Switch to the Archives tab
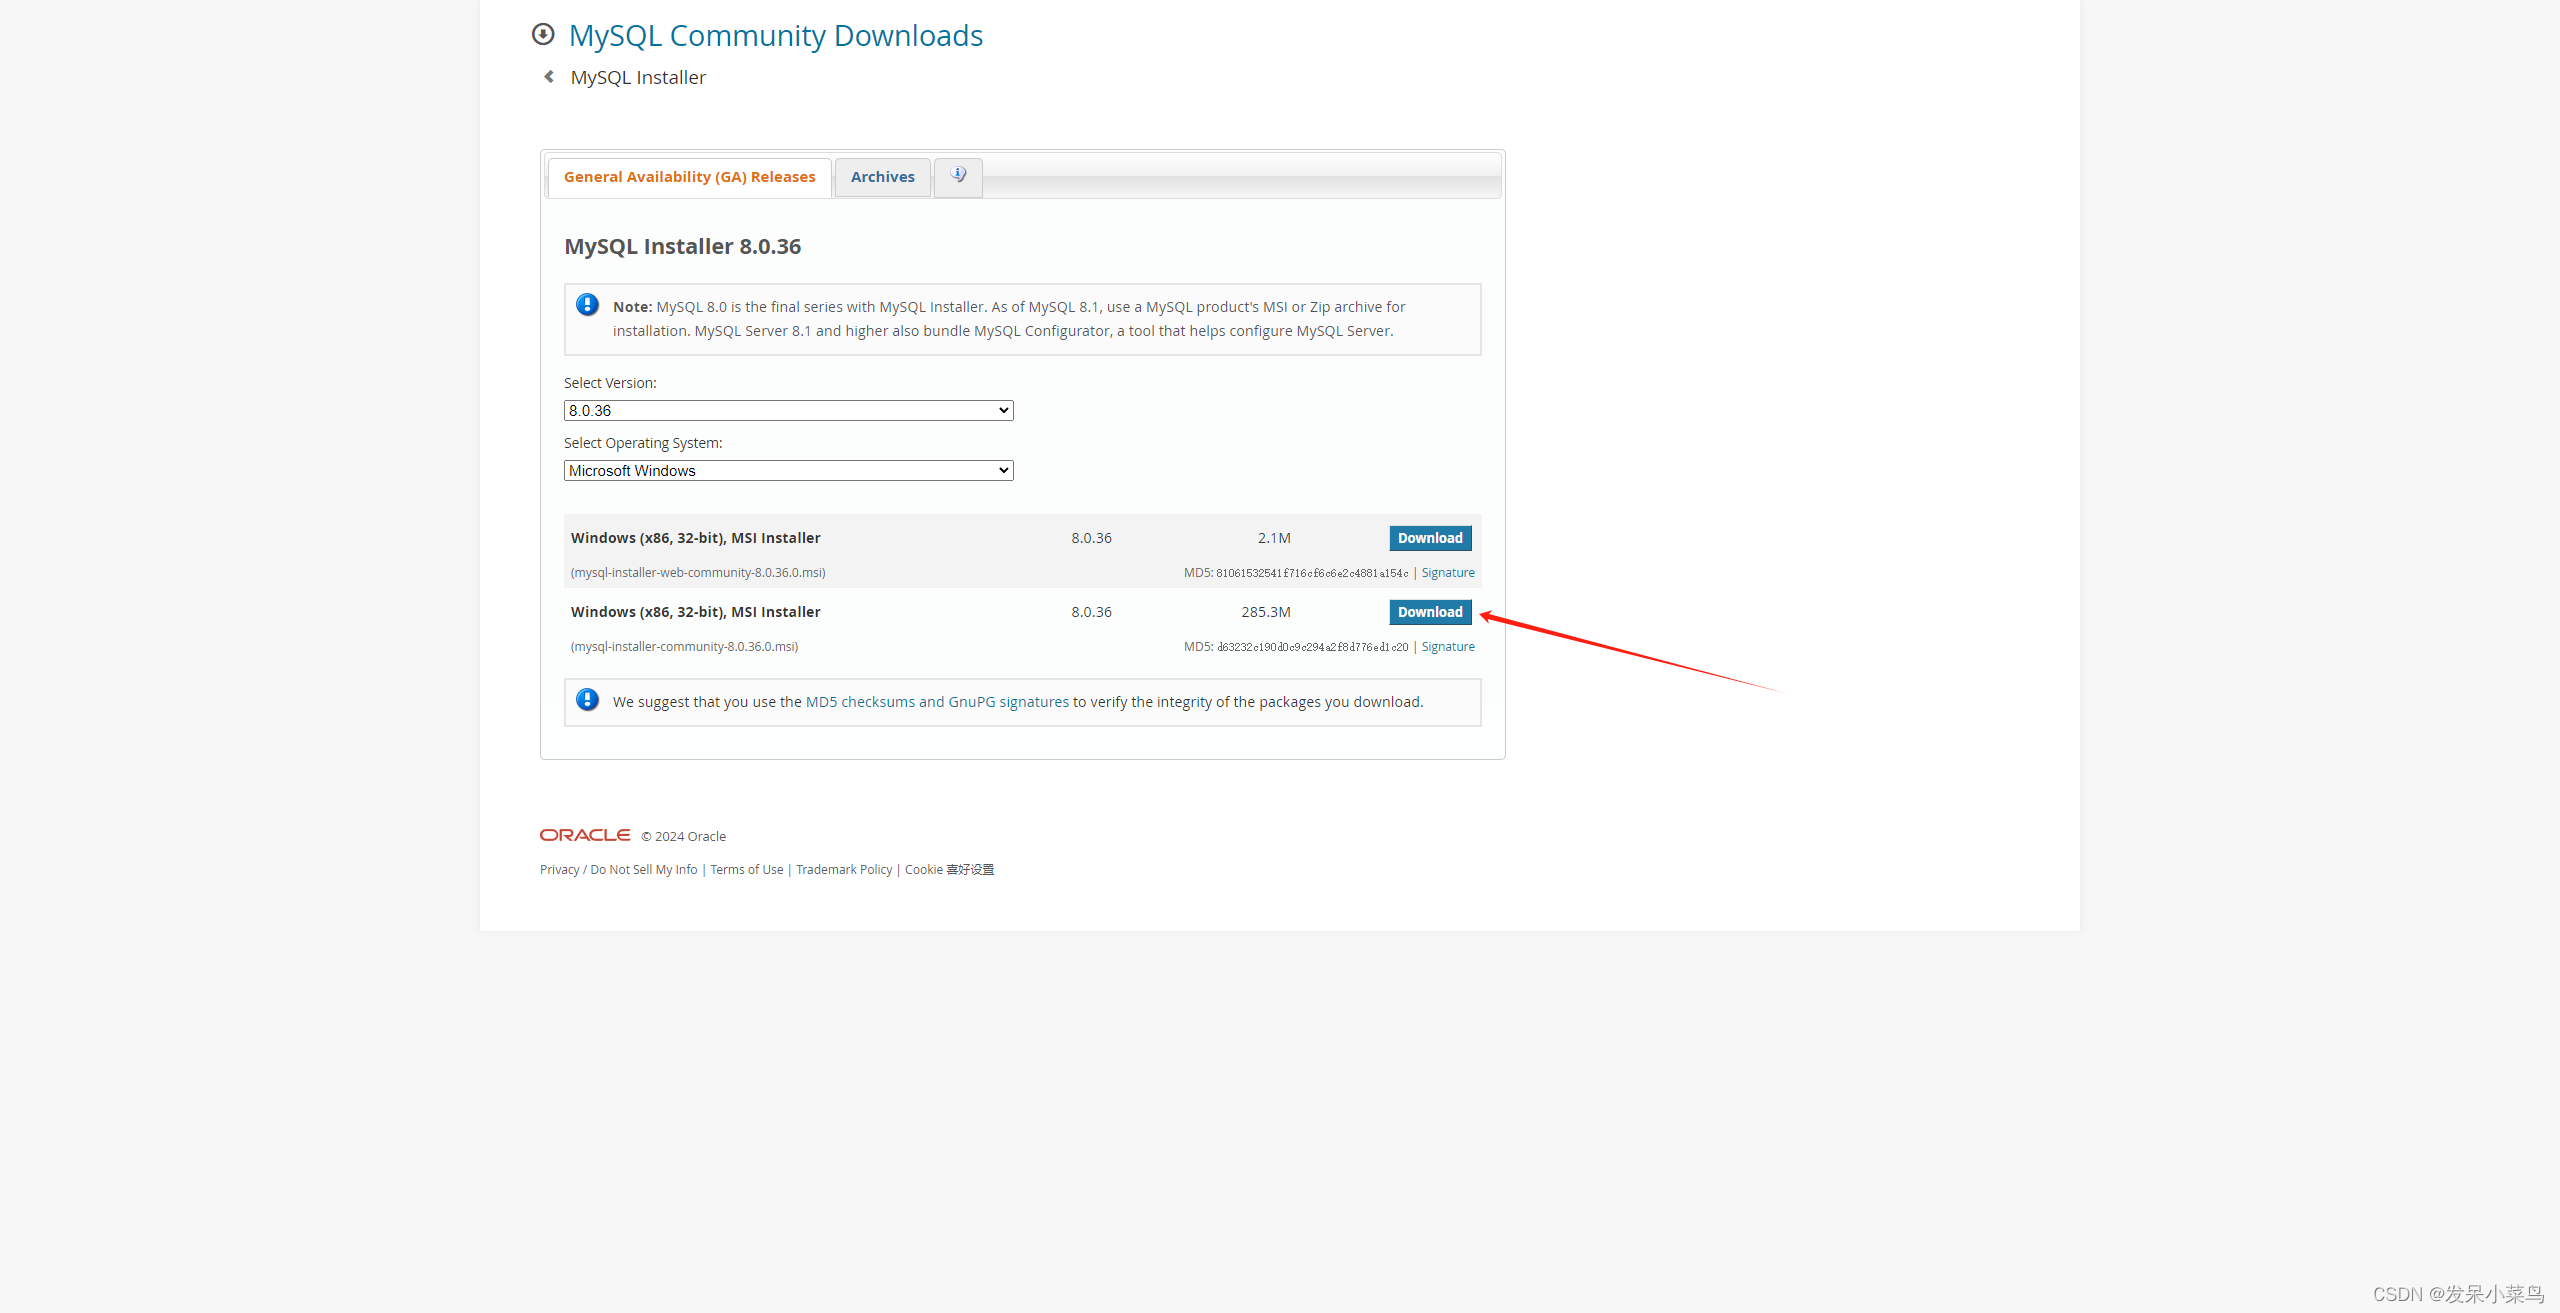The height and width of the screenshot is (1313, 2560). (x=883, y=177)
